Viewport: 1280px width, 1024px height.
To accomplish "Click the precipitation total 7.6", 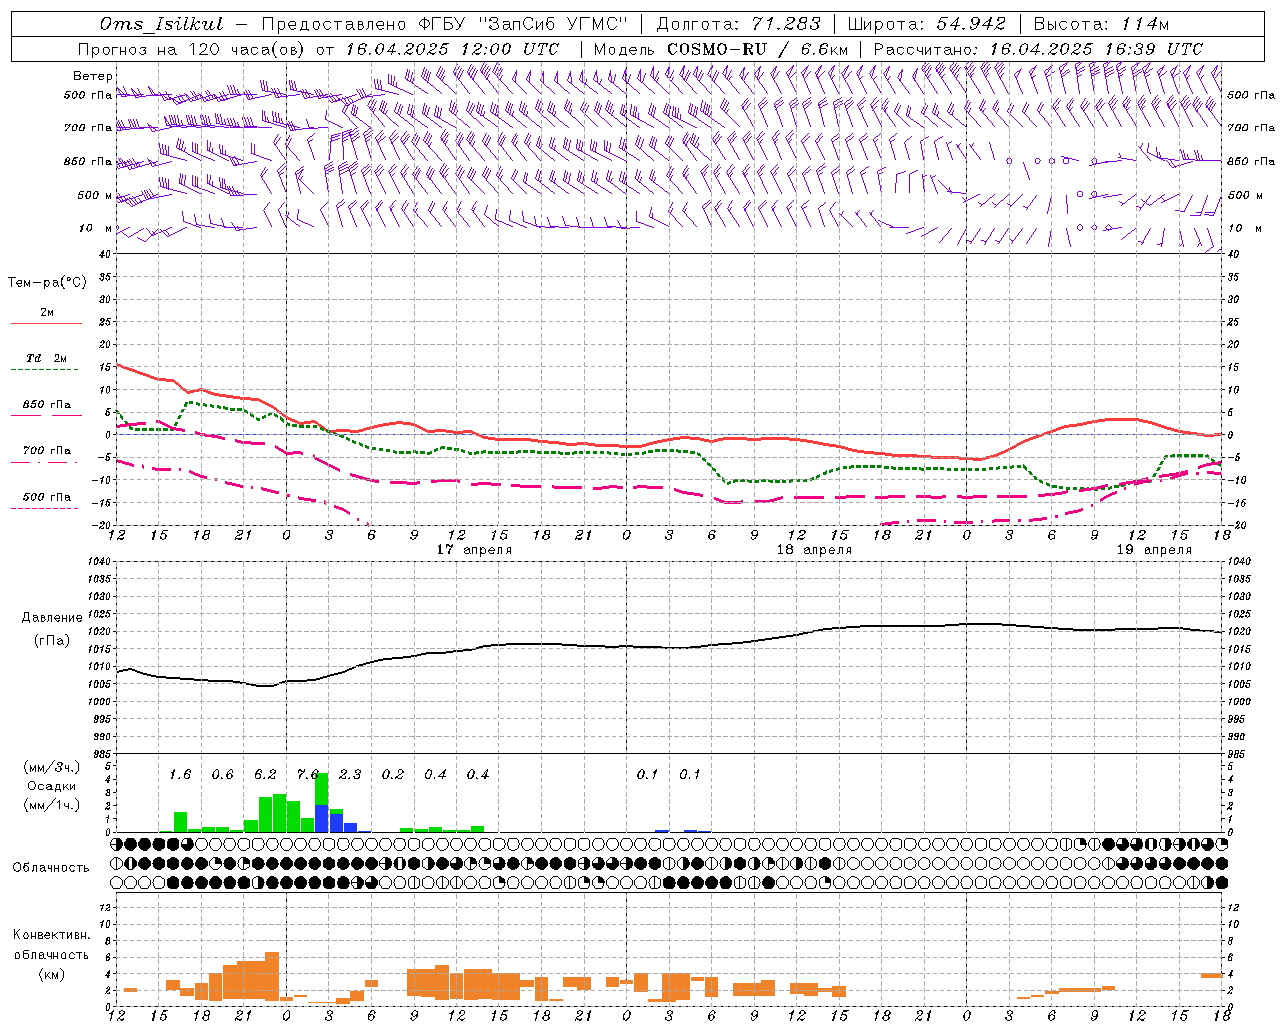I will coord(307,775).
